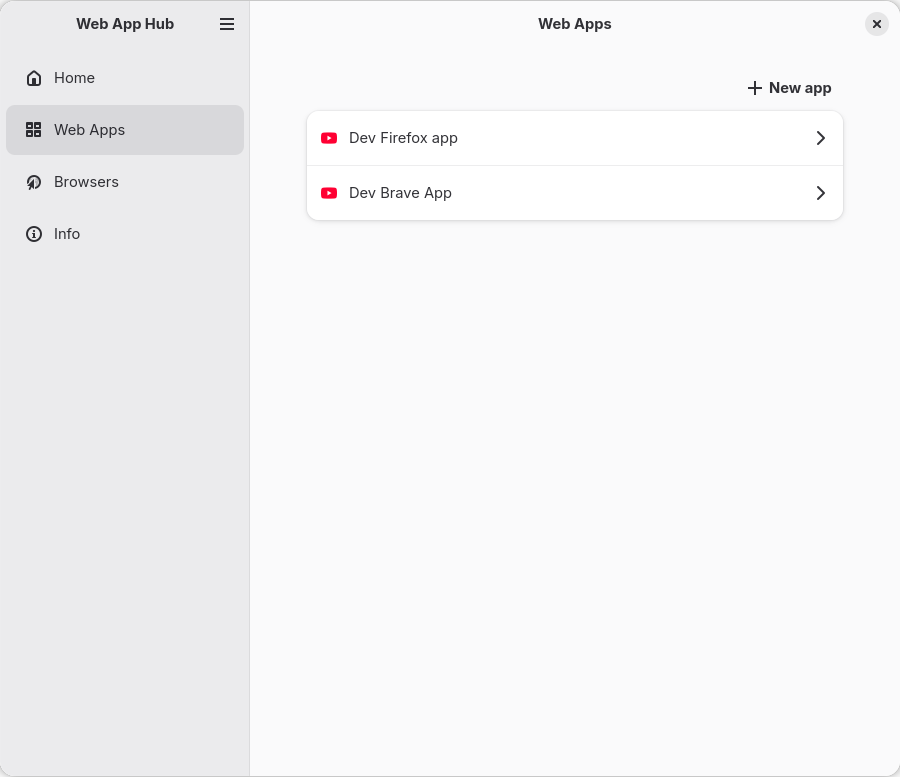Image resolution: width=900 pixels, height=777 pixels.
Task: Click the Browsers sidebar icon
Action: [x=34, y=182]
